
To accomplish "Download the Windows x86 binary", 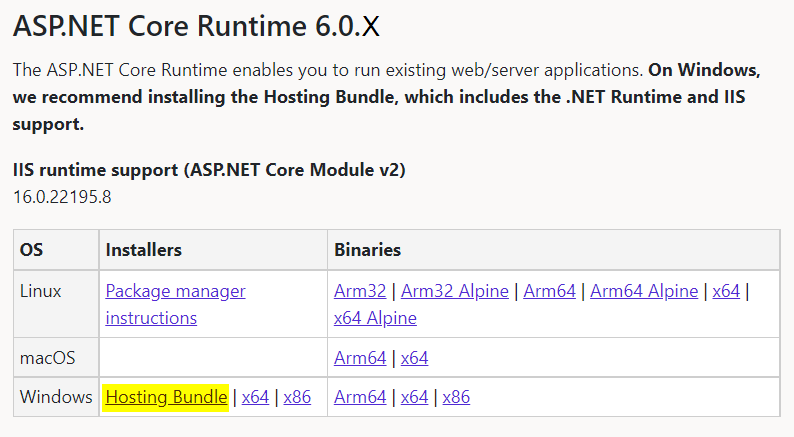I will (x=456, y=397).
